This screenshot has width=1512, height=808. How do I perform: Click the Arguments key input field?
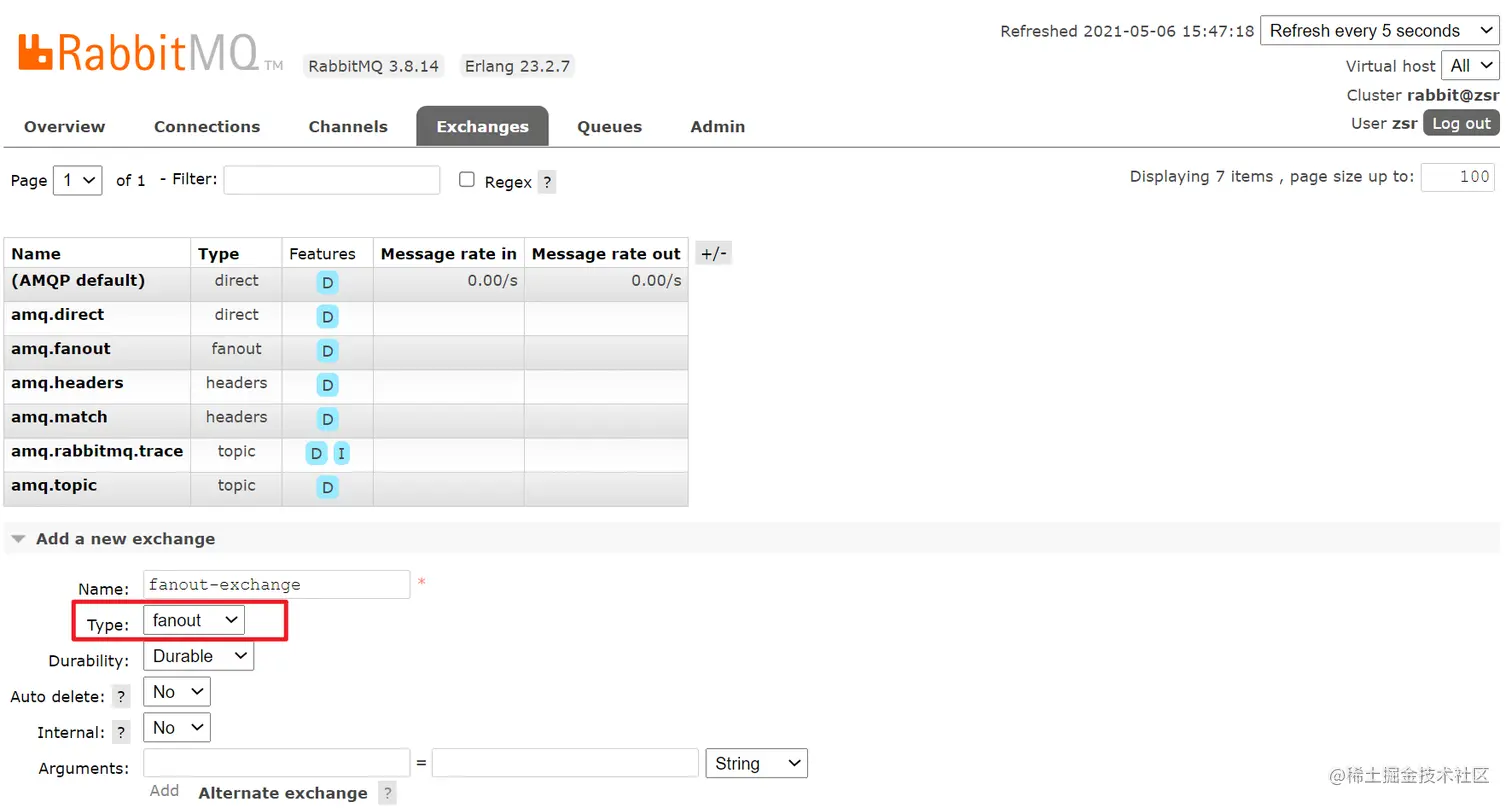[277, 763]
